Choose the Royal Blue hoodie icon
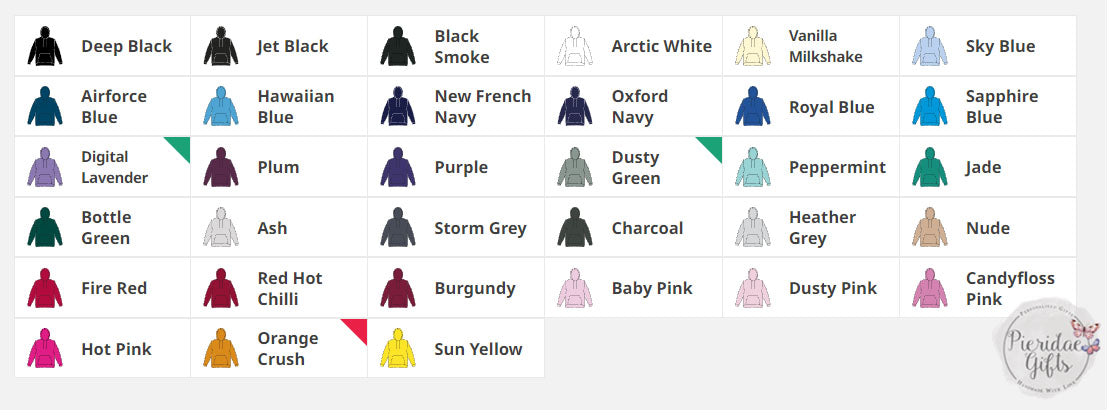The height and width of the screenshot is (419, 1113). pyautogui.click(x=752, y=107)
